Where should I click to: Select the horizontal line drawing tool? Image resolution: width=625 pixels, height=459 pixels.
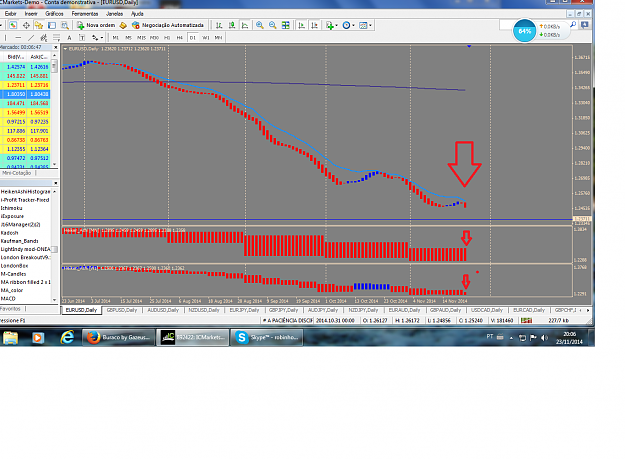tap(18, 37)
